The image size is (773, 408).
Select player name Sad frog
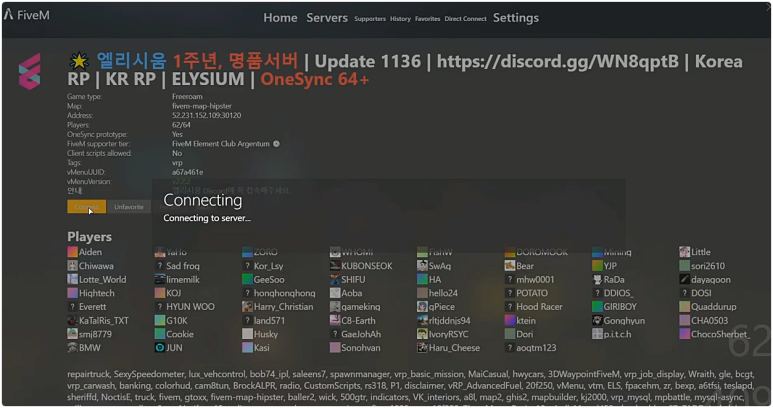pyautogui.click(x=183, y=266)
